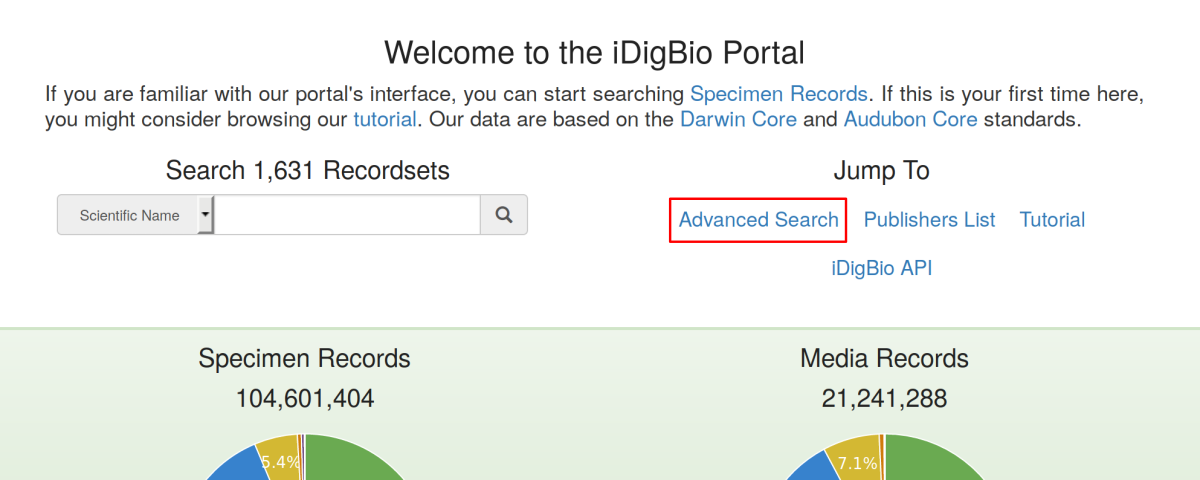This screenshot has width=1200, height=480.
Task: Follow the lowercase tutorial link in paragraph
Action: (385, 120)
